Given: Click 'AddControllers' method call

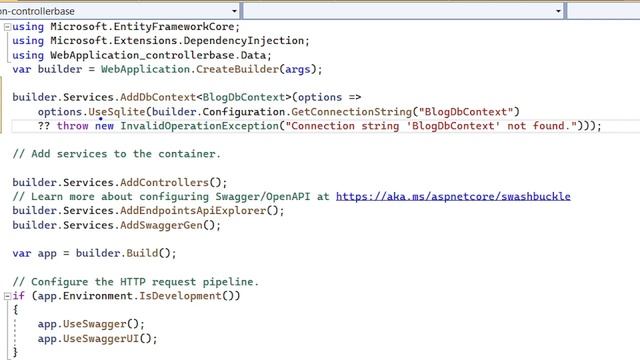Looking at the screenshot, I should [164, 182].
